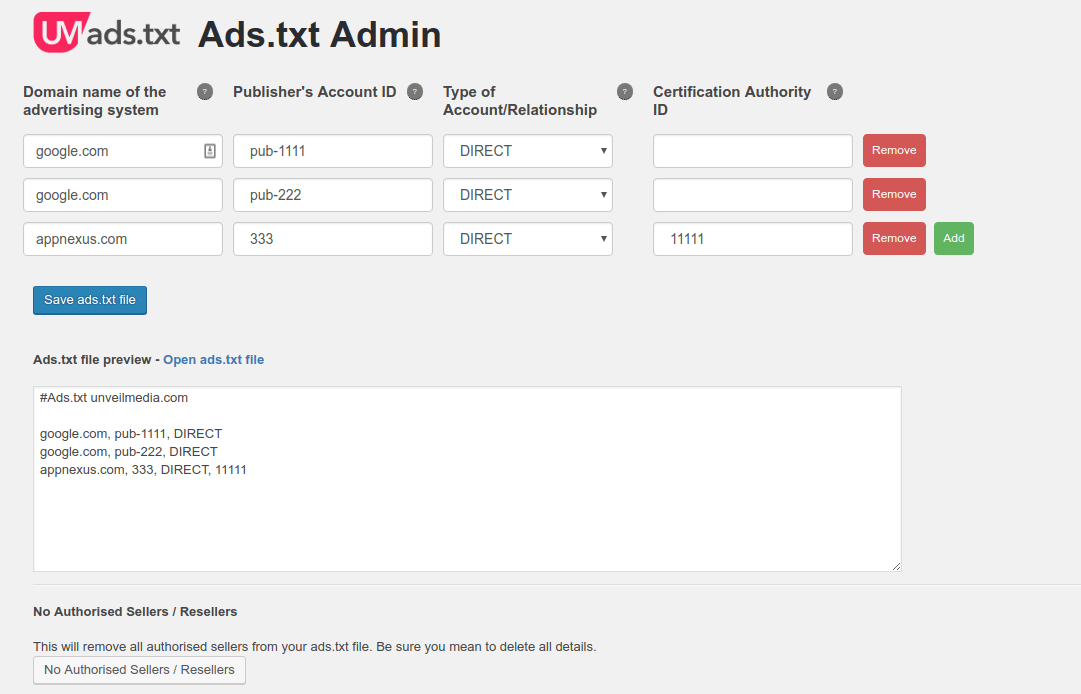Expand the relationship dropdown for appnexus.com row
This screenshot has width=1081, height=694.
pyautogui.click(x=528, y=239)
